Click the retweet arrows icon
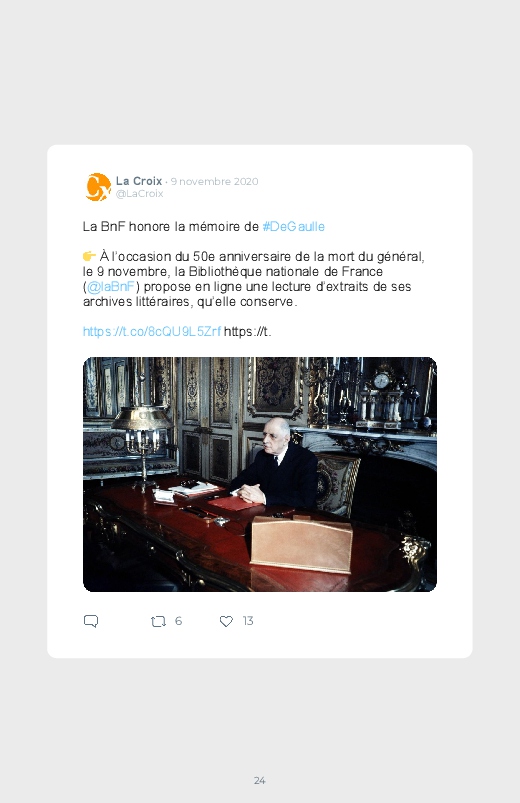520x803 pixels. click(x=158, y=621)
